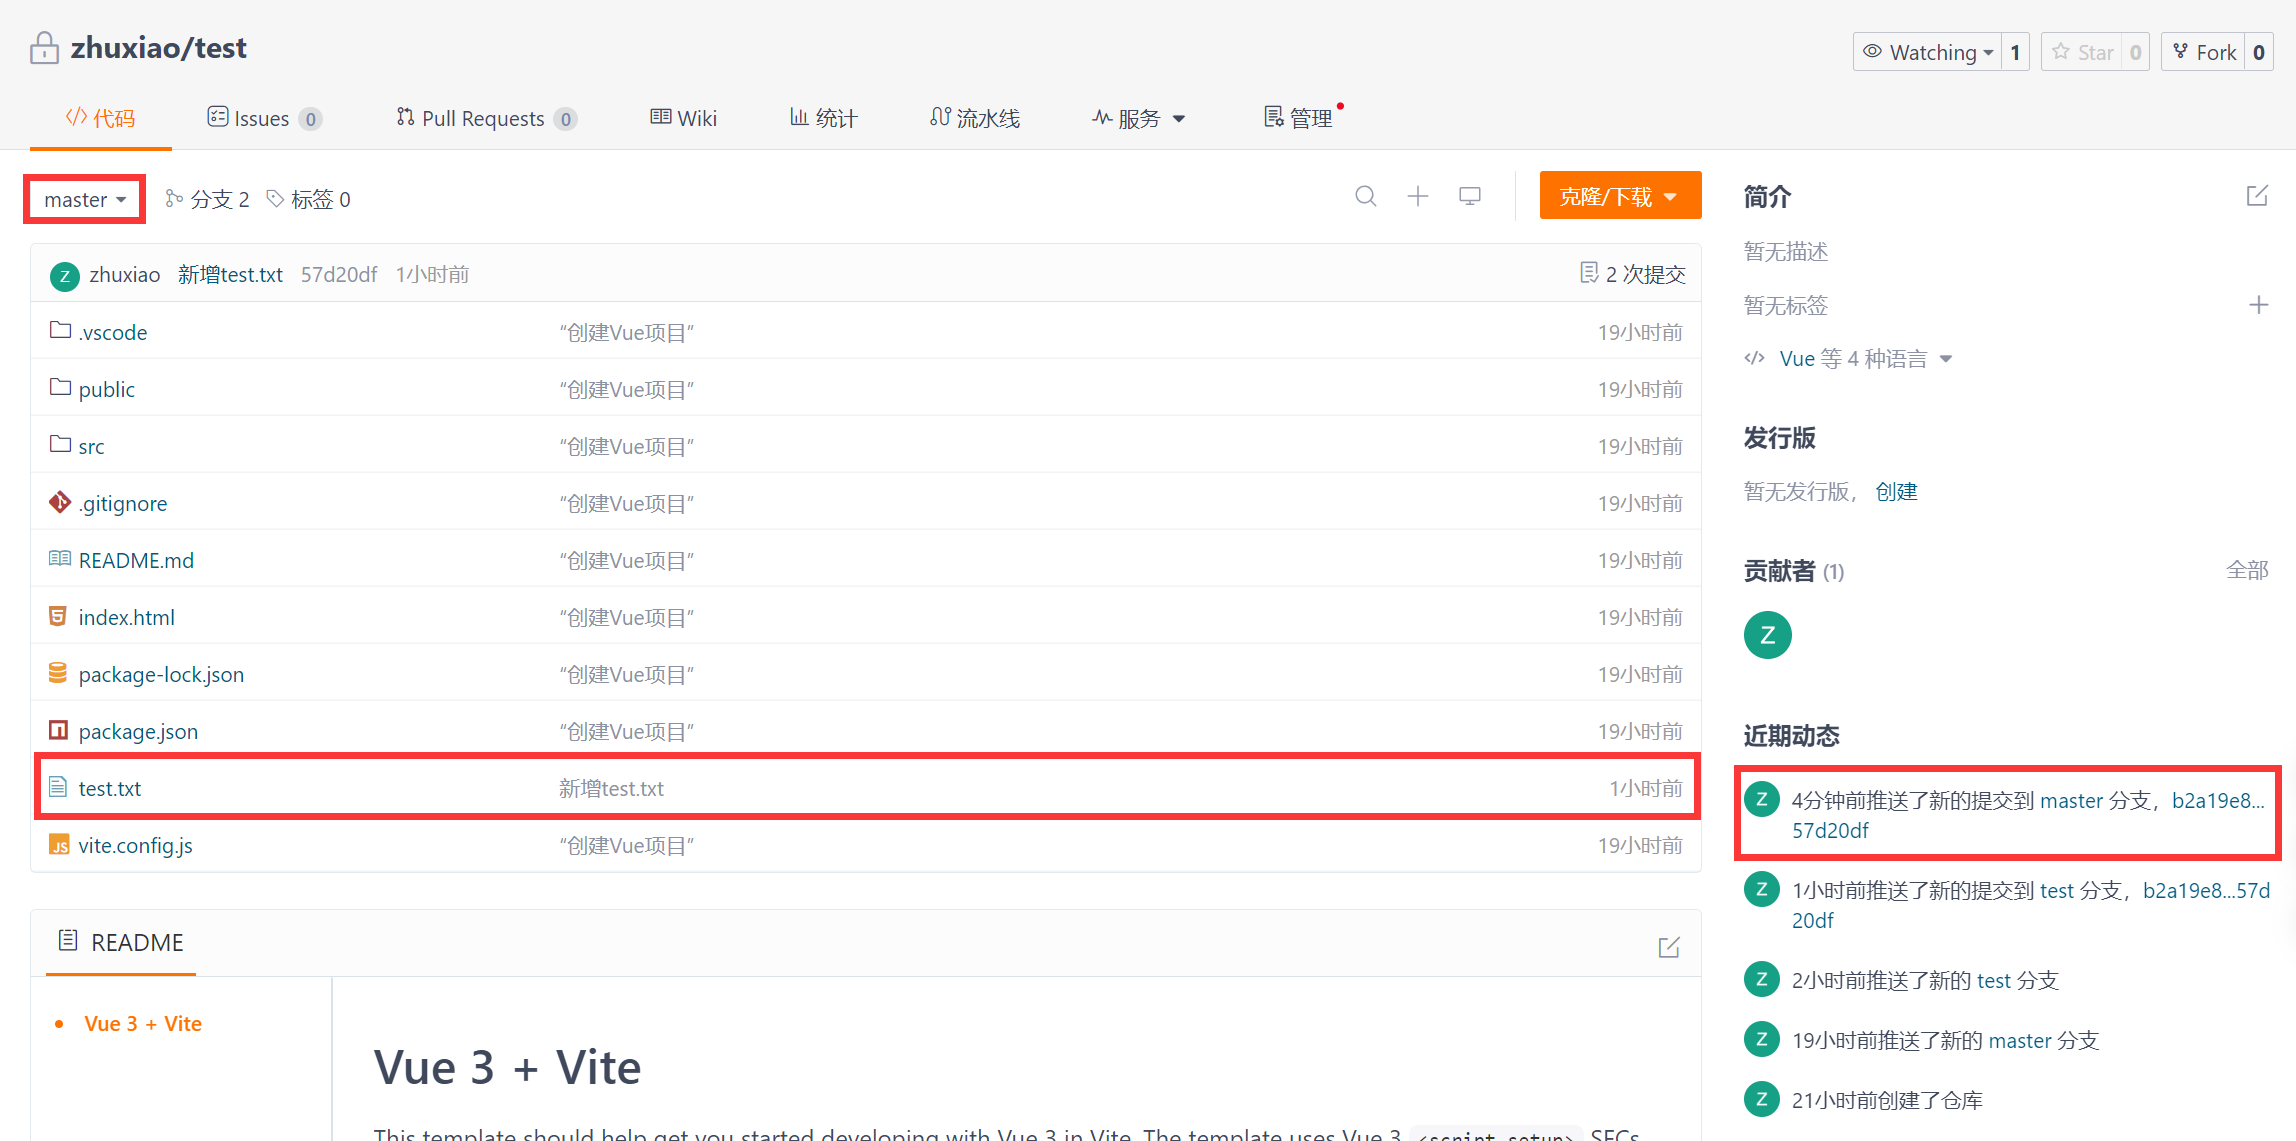
Task: Click the repository search magnifier icon
Action: [x=1365, y=196]
